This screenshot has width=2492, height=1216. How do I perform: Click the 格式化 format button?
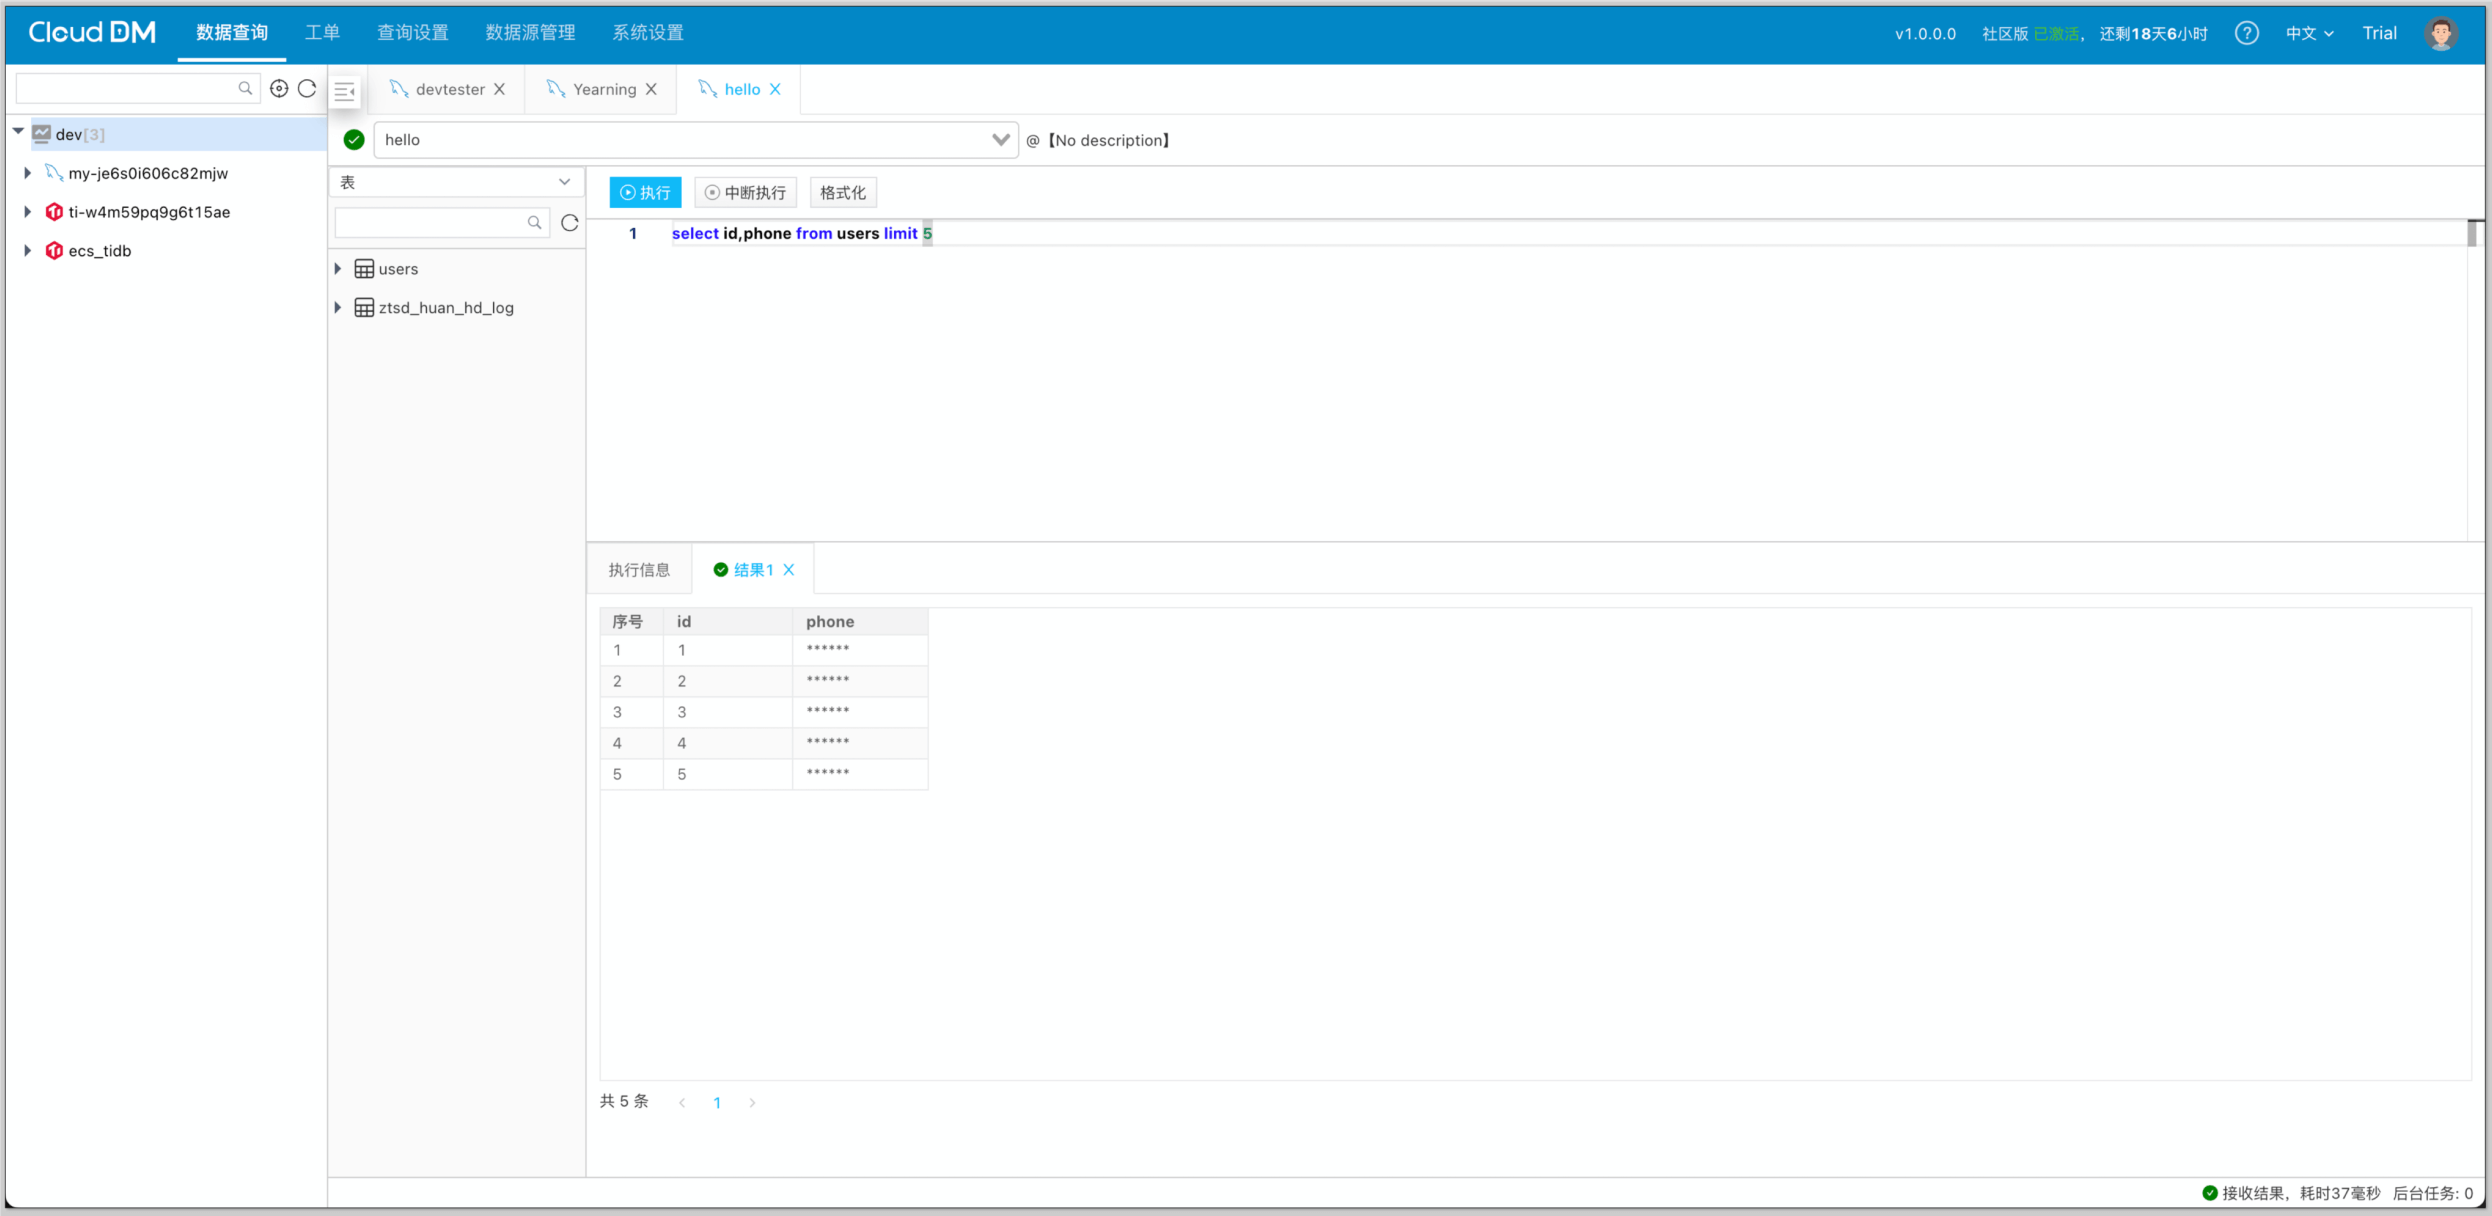click(x=842, y=192)
